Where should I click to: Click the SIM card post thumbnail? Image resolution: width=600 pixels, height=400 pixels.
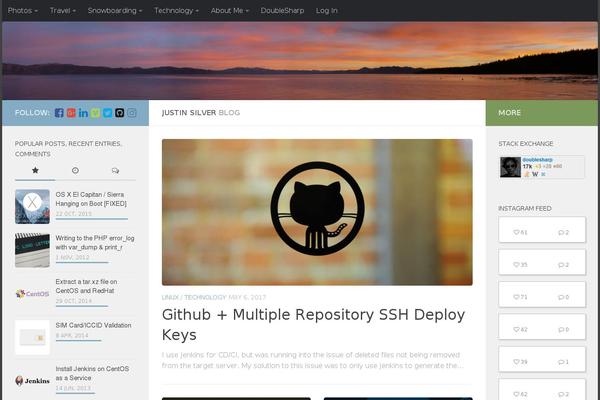[33, 337]
